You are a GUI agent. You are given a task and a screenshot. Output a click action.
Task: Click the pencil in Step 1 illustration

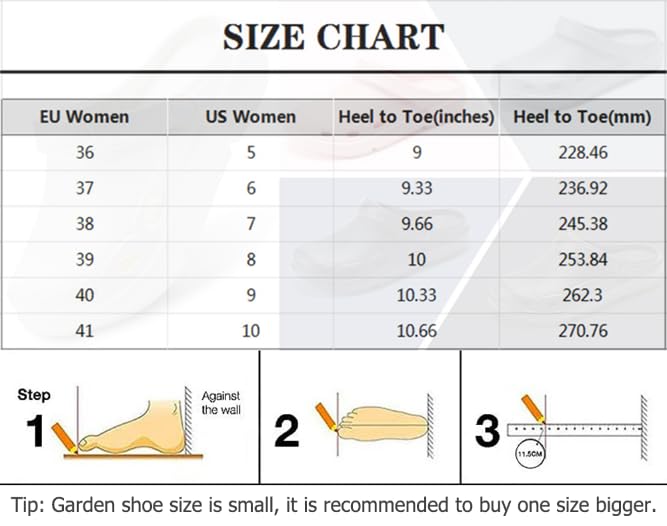(64, 438)
